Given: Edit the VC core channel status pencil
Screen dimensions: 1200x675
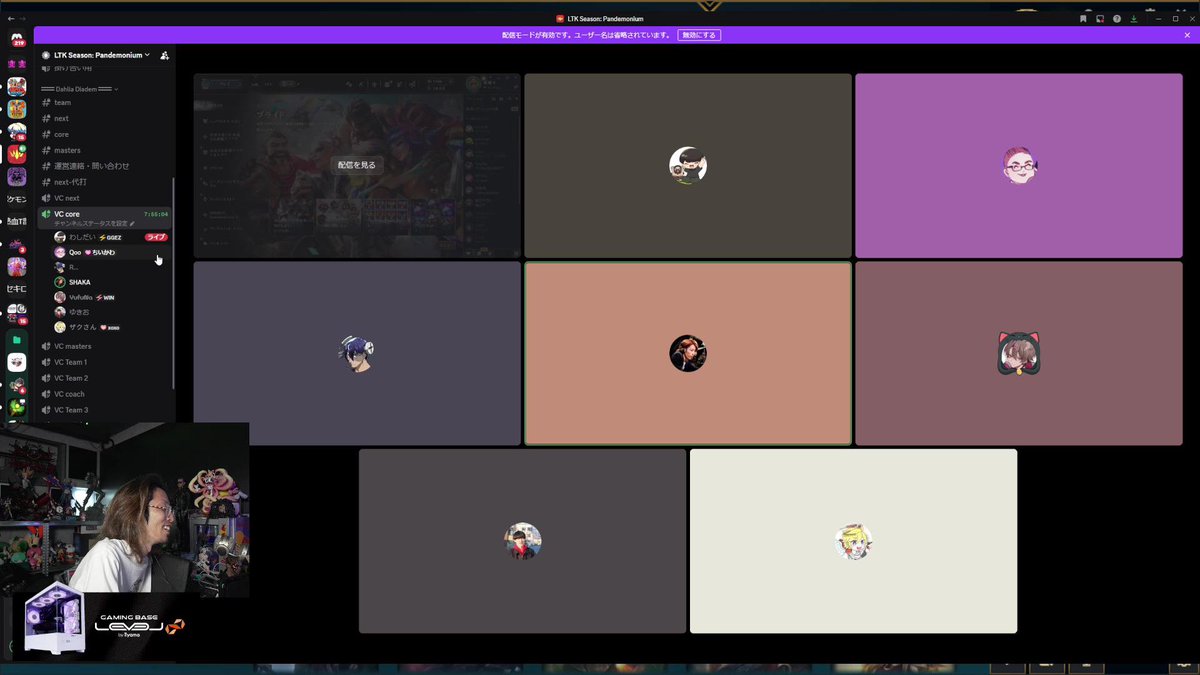Looking at the screenshot, I should click(x=130, y=223).
